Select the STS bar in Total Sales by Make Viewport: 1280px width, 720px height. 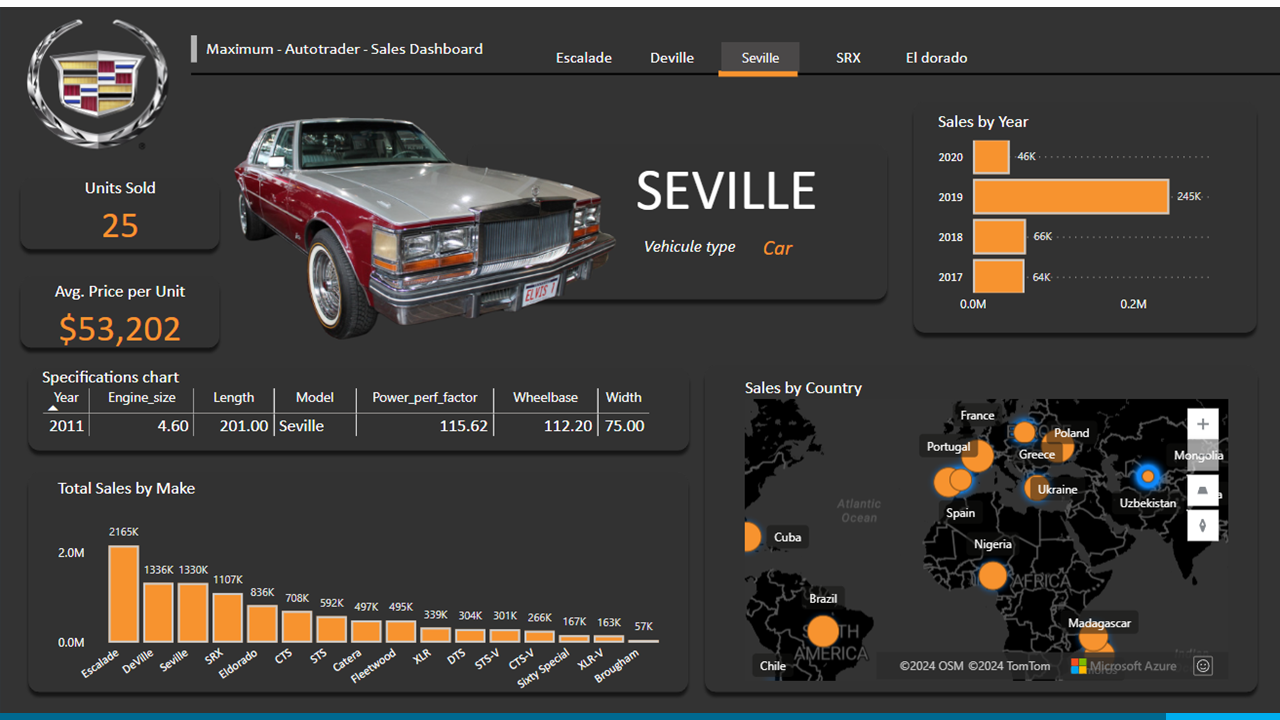click(x=331, y=629)
